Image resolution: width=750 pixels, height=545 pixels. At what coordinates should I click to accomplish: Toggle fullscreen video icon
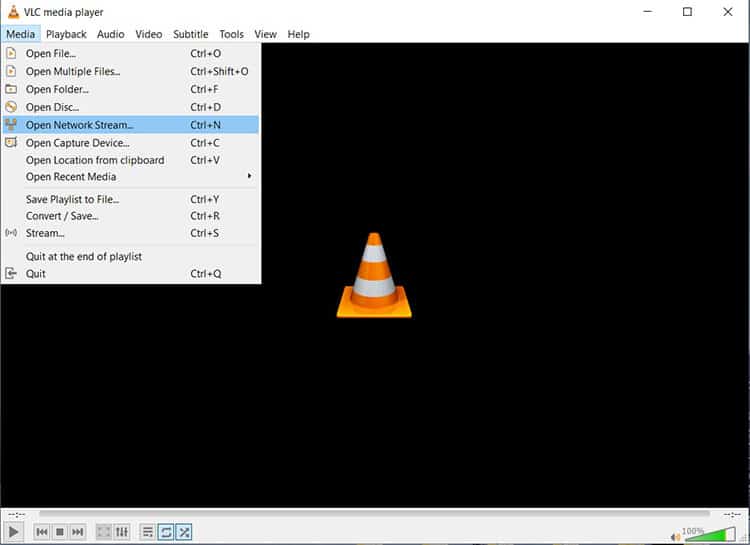[103, 532]
